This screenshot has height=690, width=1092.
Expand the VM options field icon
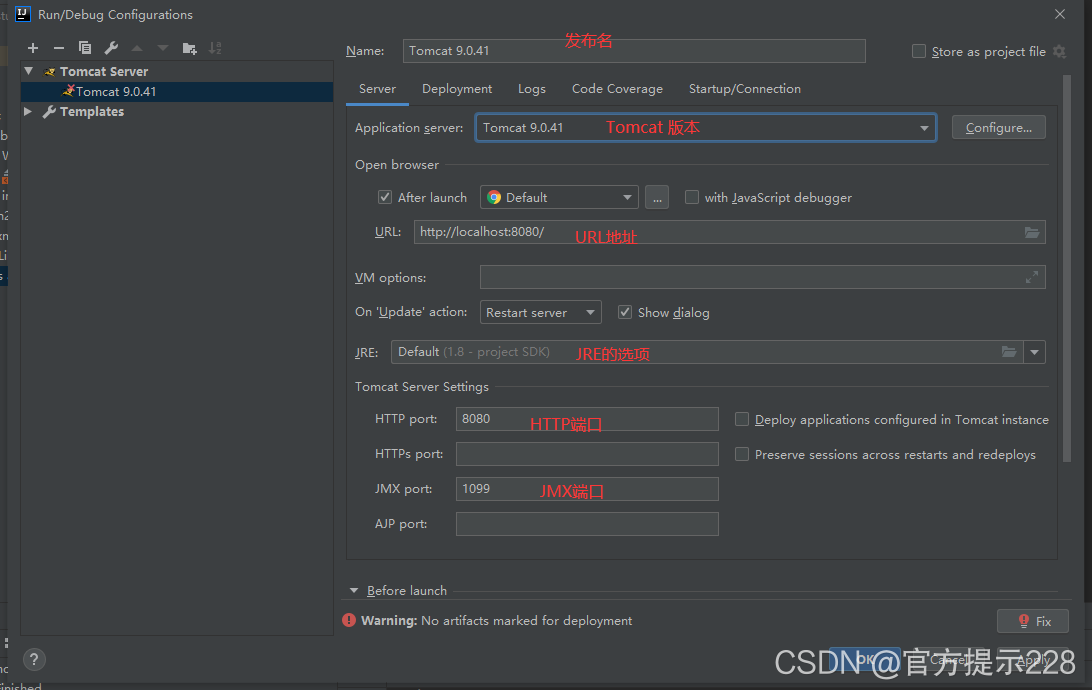[1031, 277]
